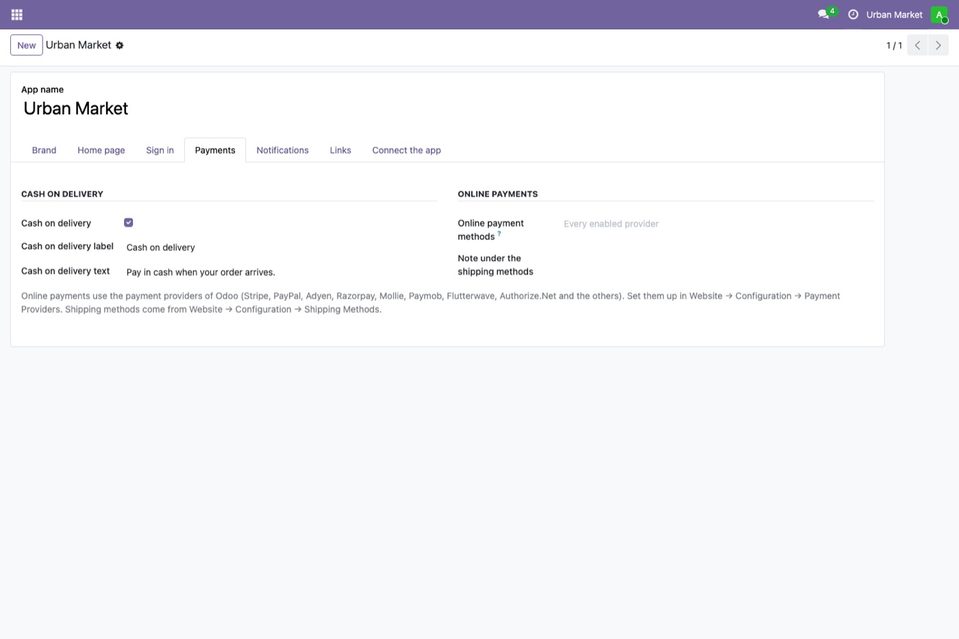Click the ONLINE PAYMENTS section heading

(498, 194)
